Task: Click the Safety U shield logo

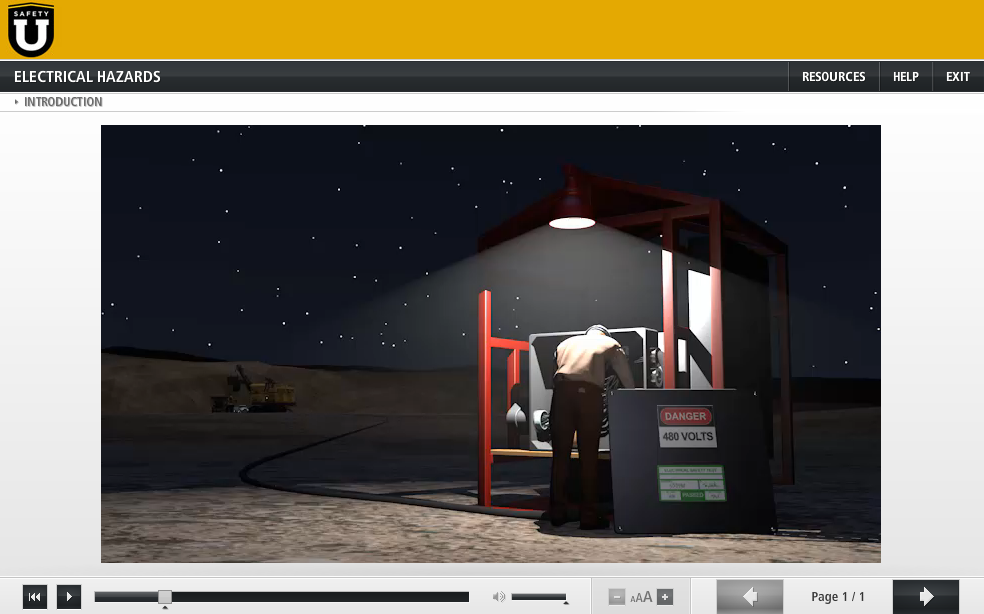Action: (31, 30)
